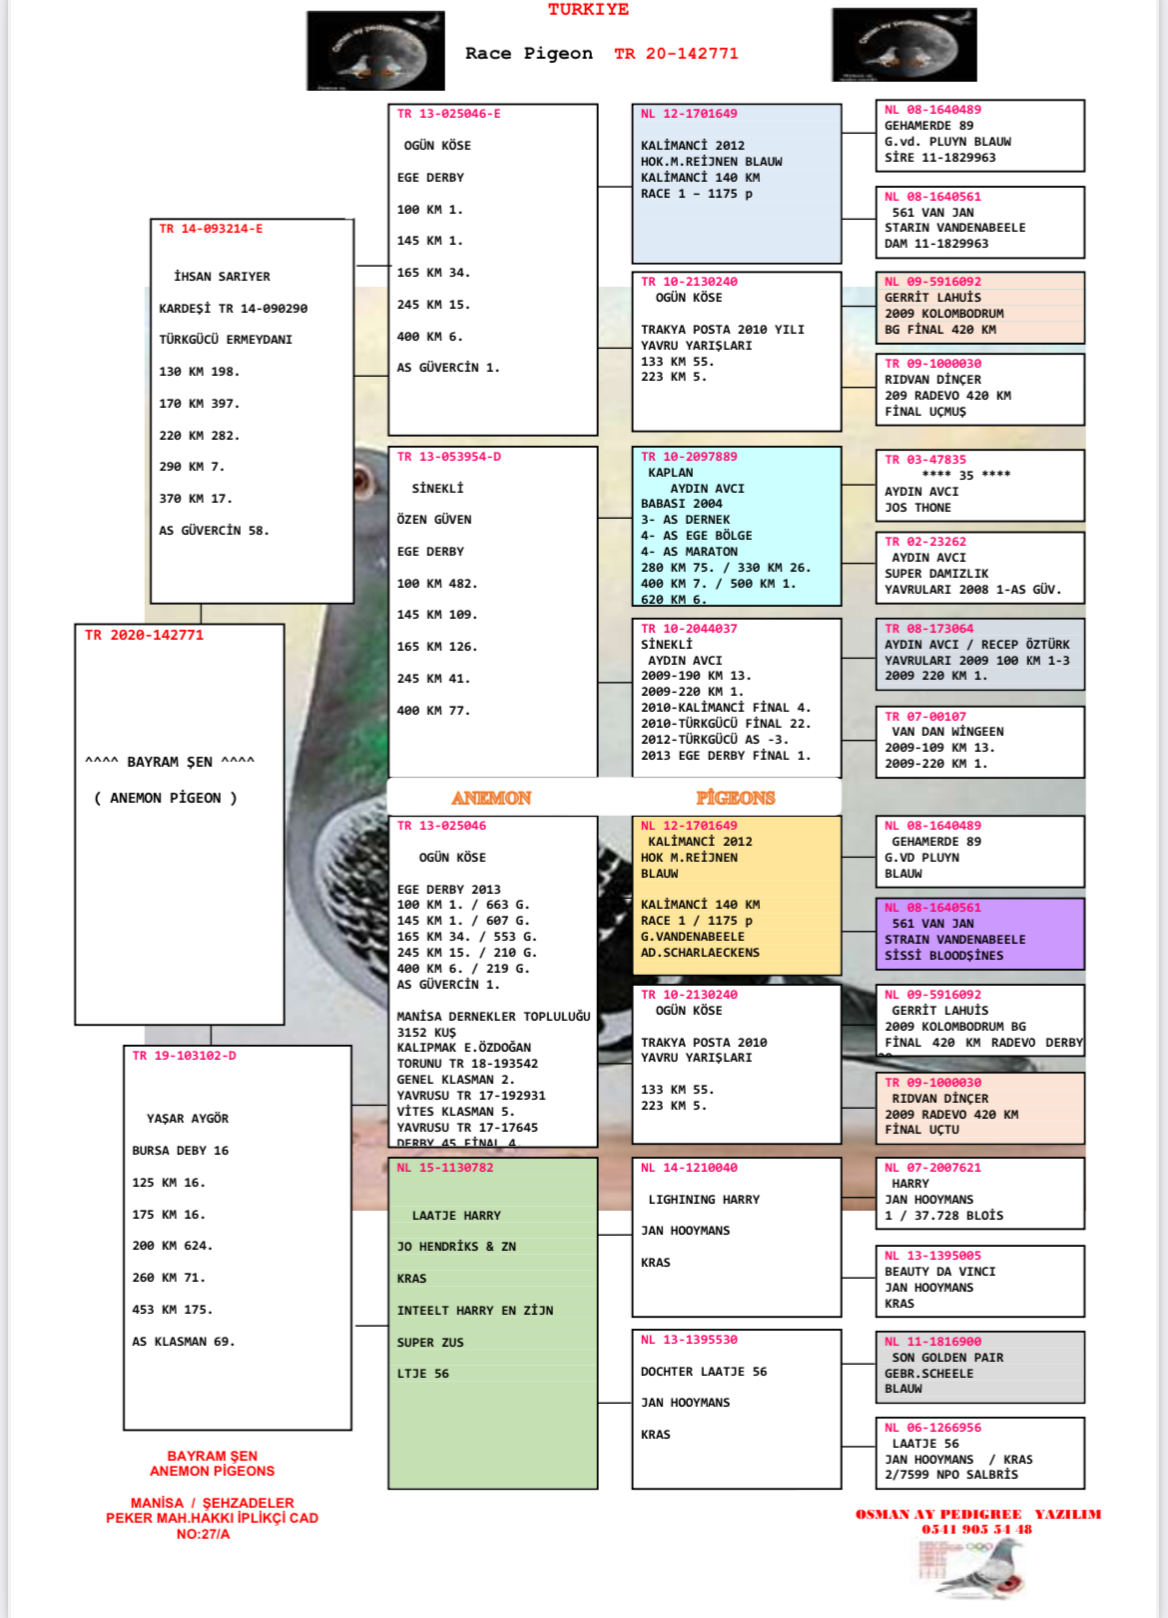Viewport: 1168px width, 1618px height.
Task: Select "DAM 11-1829963" line
Action: pyautogui.click(x=936, y=243)
